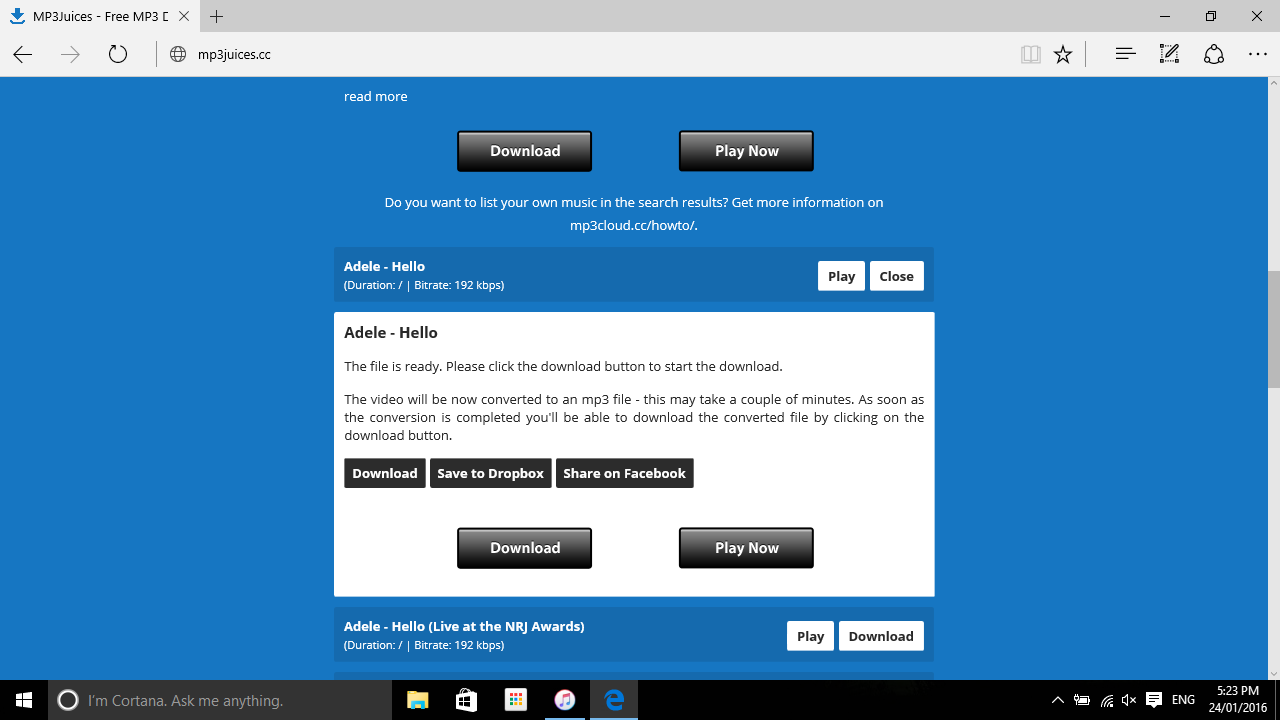This screenshot has width=1280, height=720.
Task: Open the More actions (ellipsis) menu
Action: pos(1257,54)
